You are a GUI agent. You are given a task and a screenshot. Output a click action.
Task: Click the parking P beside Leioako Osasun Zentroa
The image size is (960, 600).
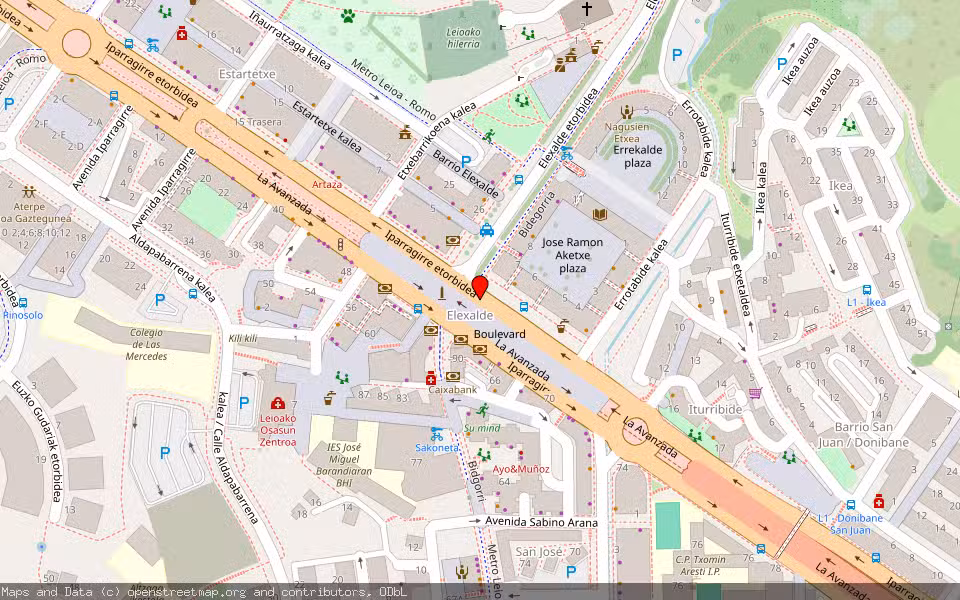[x=244, y=402]
